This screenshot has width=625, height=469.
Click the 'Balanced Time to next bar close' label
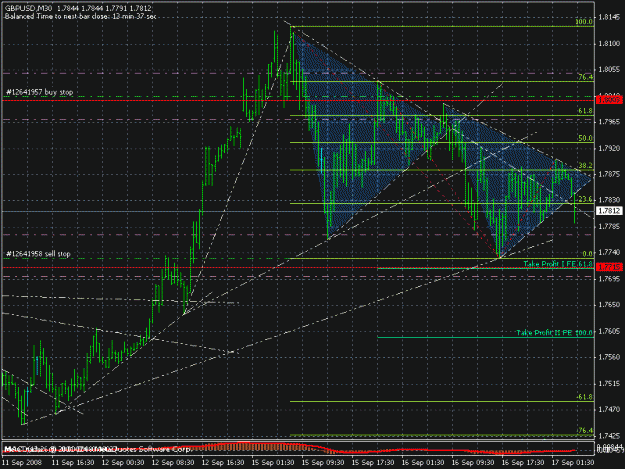(x=80, y=16)
